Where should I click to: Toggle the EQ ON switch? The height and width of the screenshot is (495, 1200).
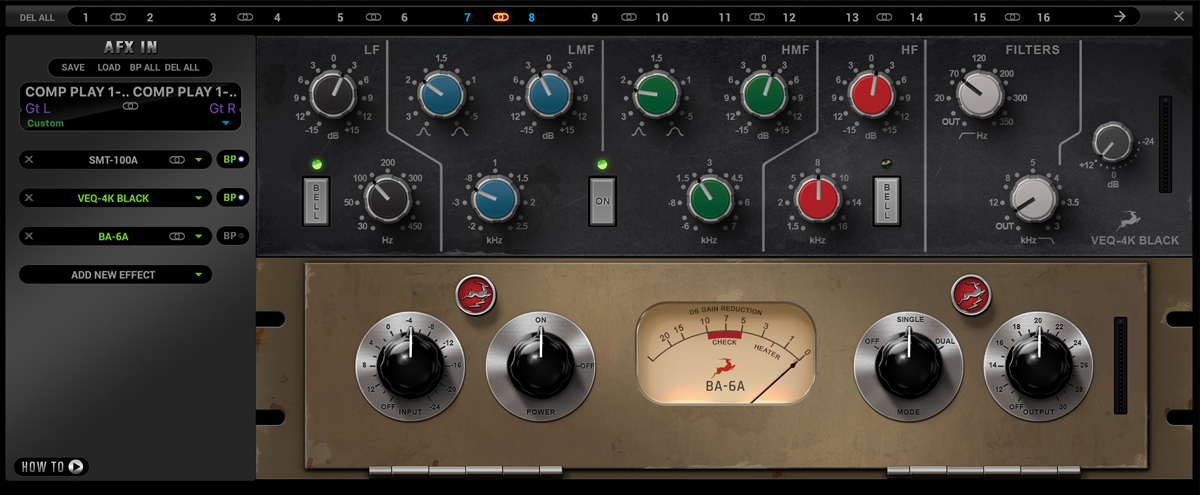tap(602, 200)
